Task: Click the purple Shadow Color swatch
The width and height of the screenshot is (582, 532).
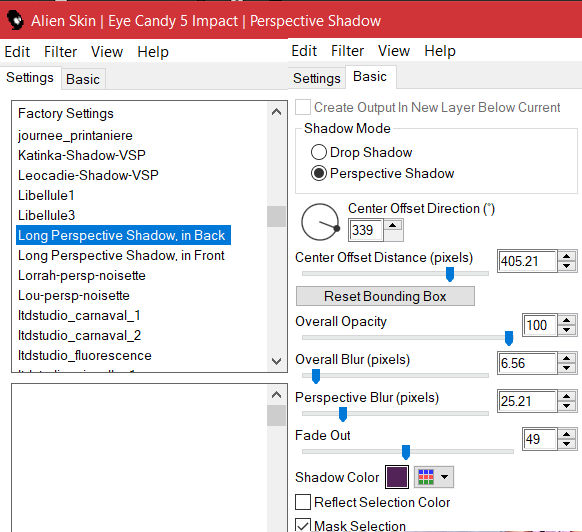Action: pyautogui.click(x=397, y=477)
